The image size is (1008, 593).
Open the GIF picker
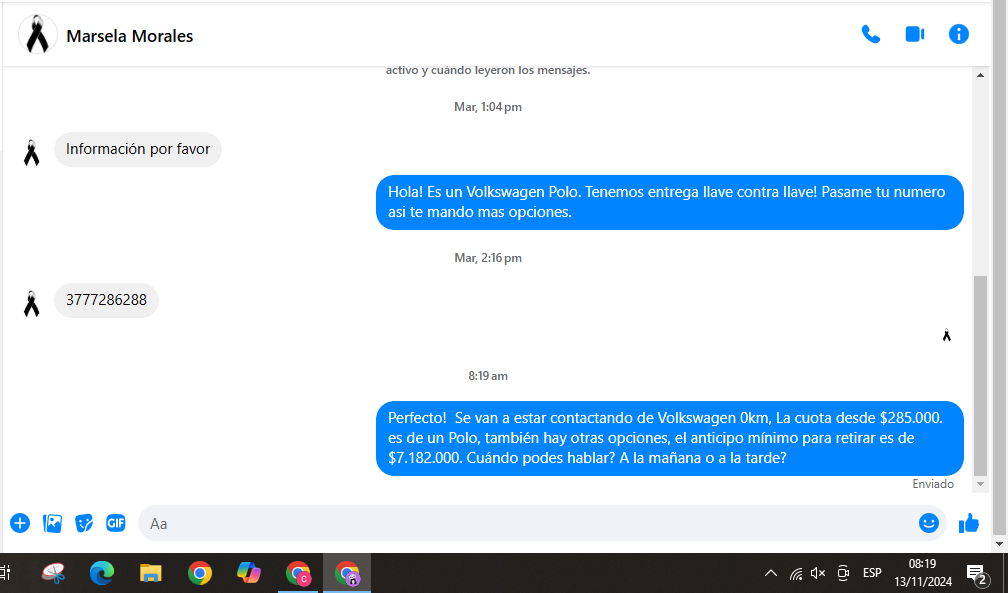(116, 523)
